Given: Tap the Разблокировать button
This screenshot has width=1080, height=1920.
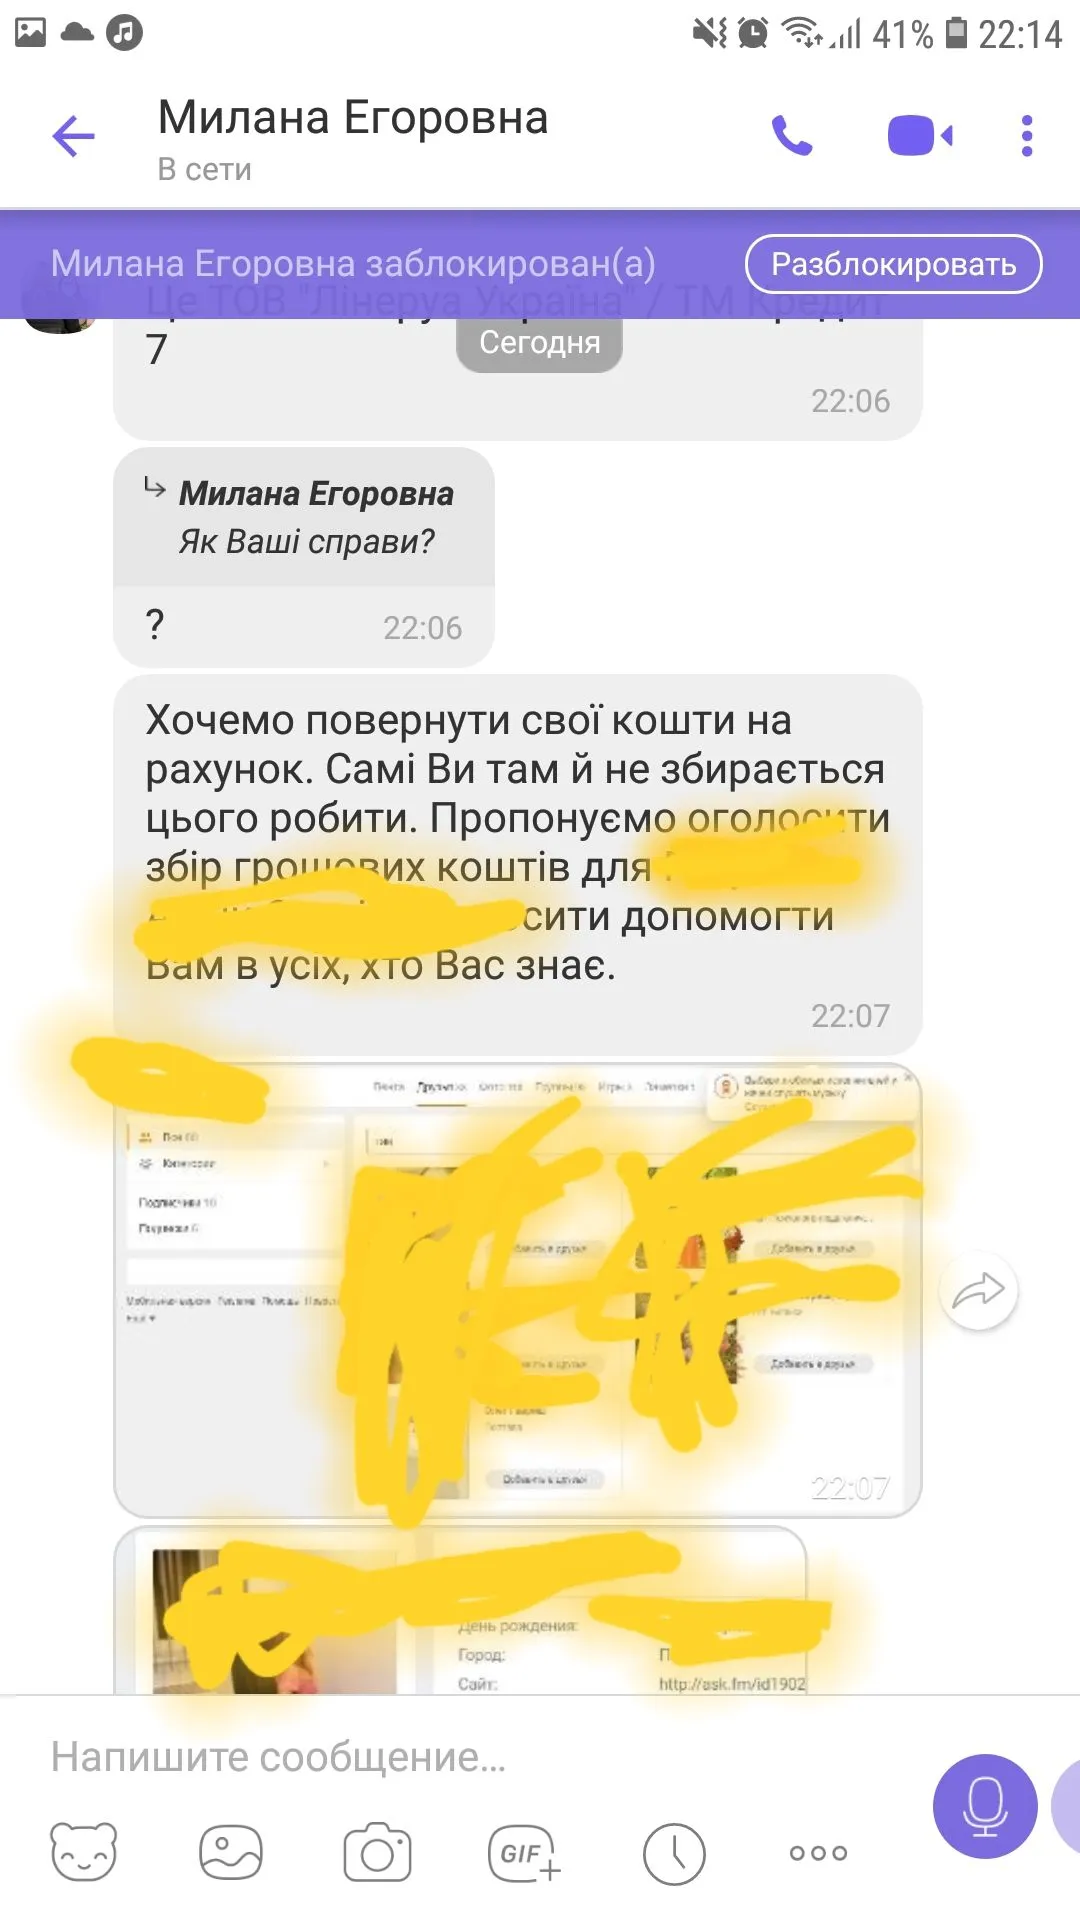Looking at the screenshot, I should click(x=894, y=264).
